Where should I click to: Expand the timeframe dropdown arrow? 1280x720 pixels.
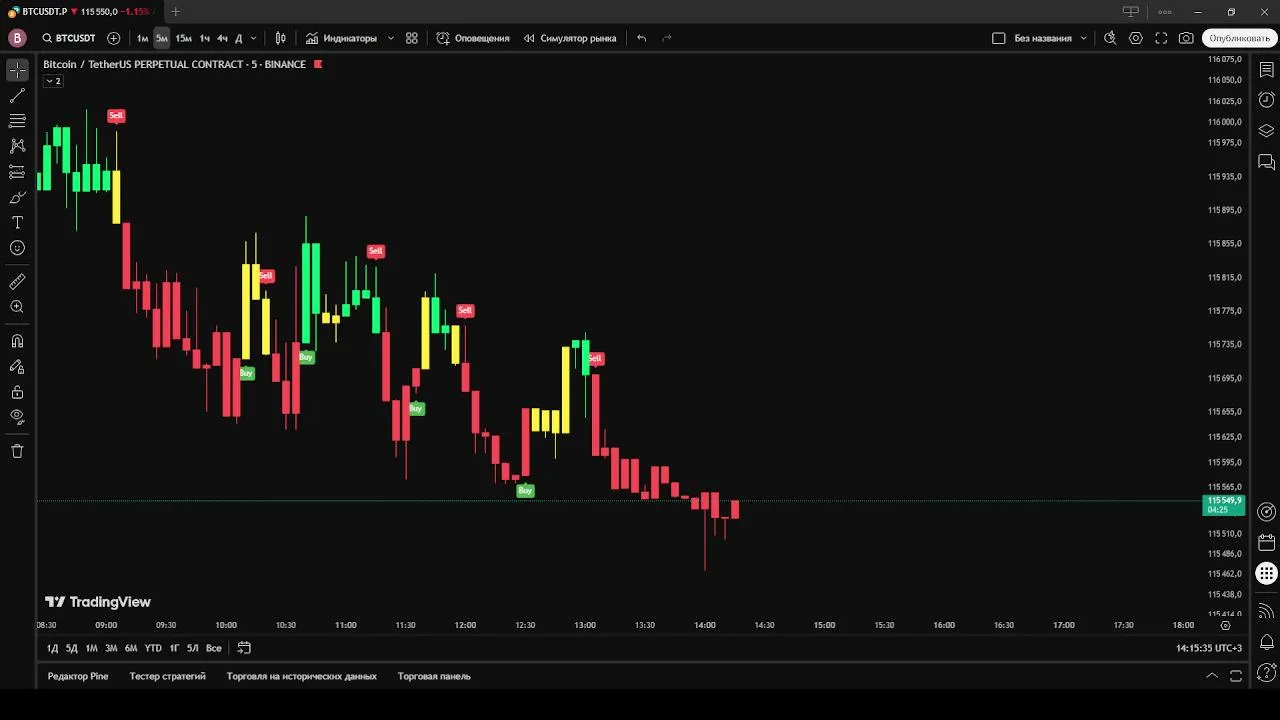click(253, 38)
